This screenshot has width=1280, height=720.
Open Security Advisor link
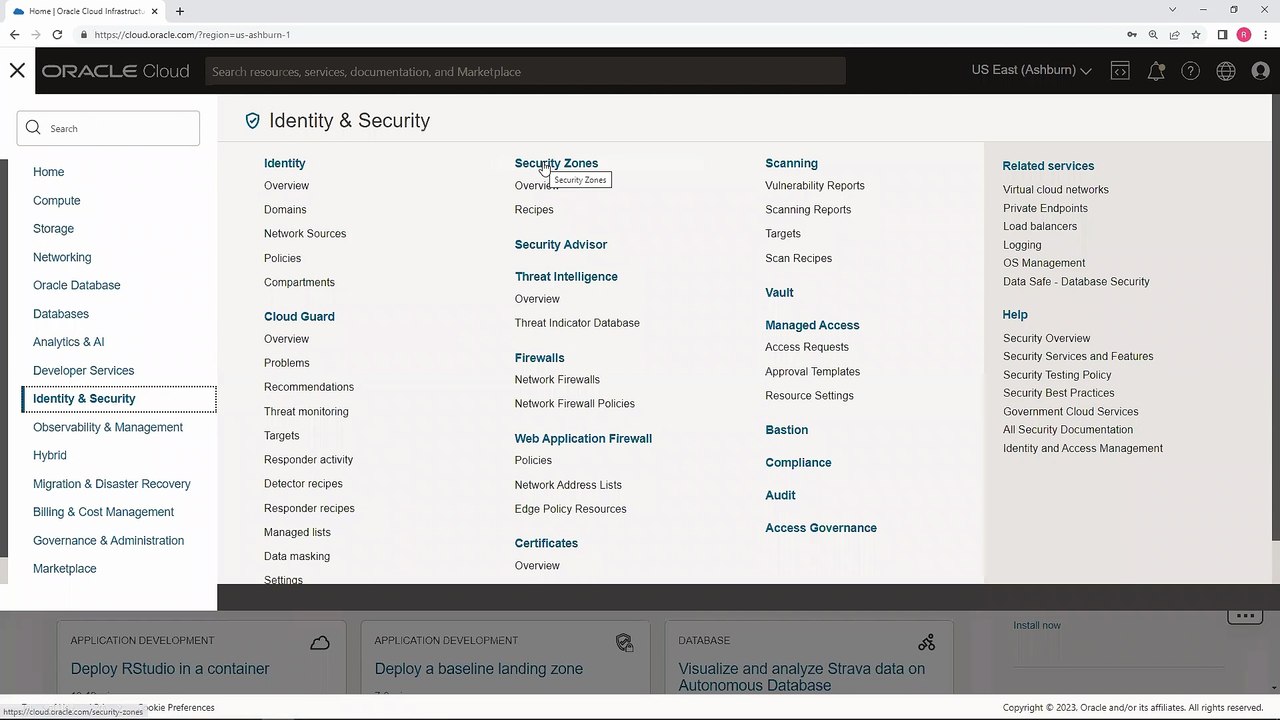coord(560,244)
